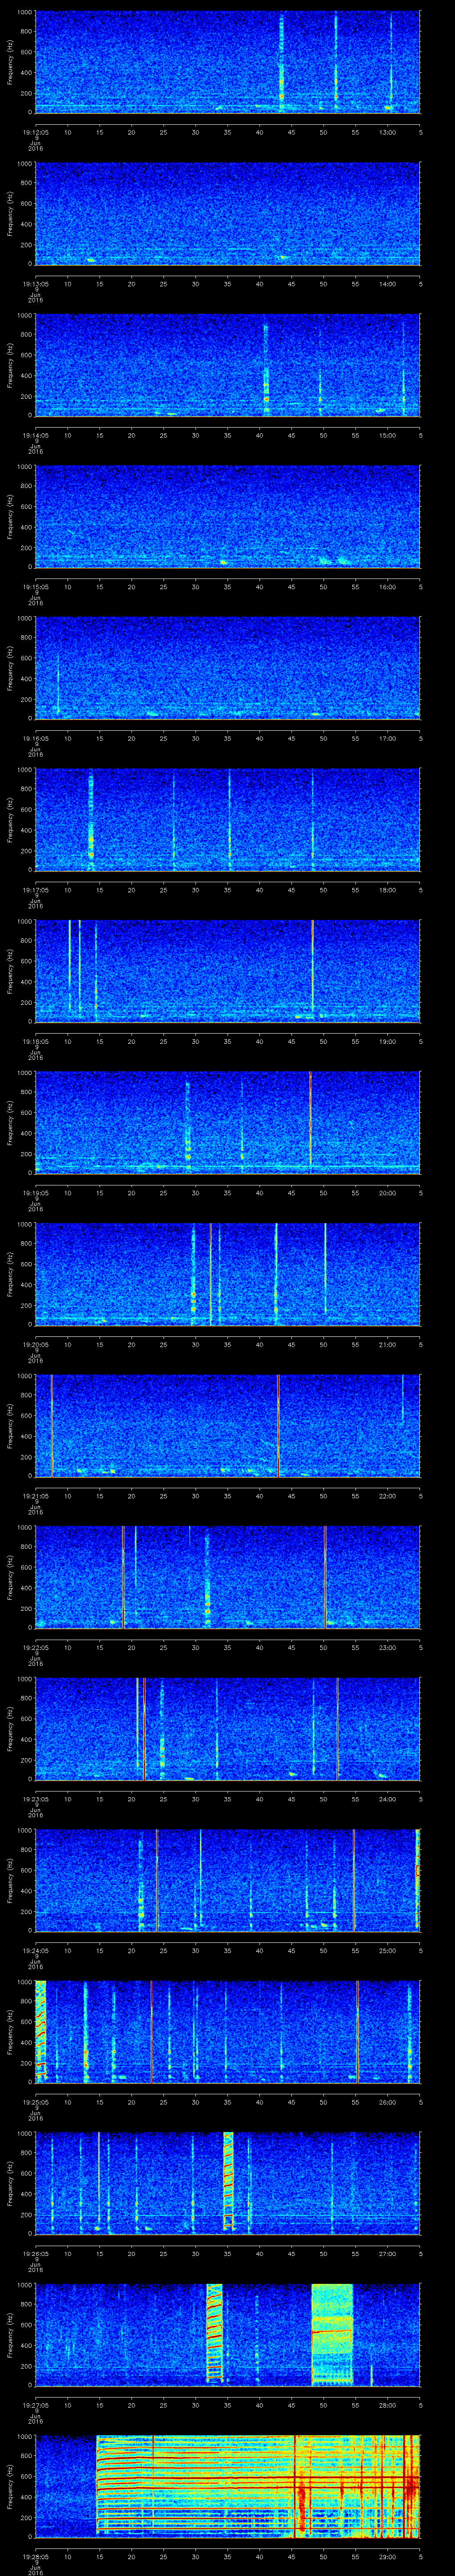Viewport: 455px width, 2576px height.
Task: Select the spectrogram panel starting at 19:21:05
Action: 228,1425
